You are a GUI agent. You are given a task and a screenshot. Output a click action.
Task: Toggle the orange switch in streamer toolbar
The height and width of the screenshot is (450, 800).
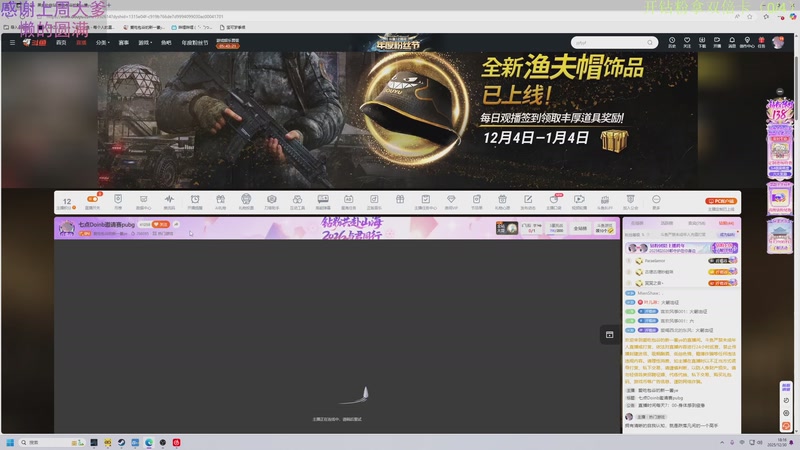click(x=92, y=199)
